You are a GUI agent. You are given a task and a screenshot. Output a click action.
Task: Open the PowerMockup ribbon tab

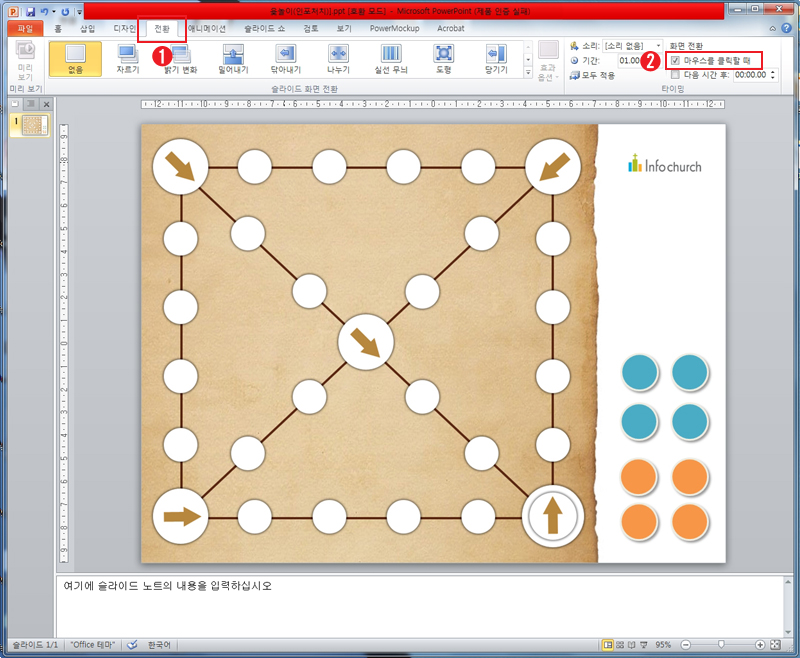(x=394, y=29)
